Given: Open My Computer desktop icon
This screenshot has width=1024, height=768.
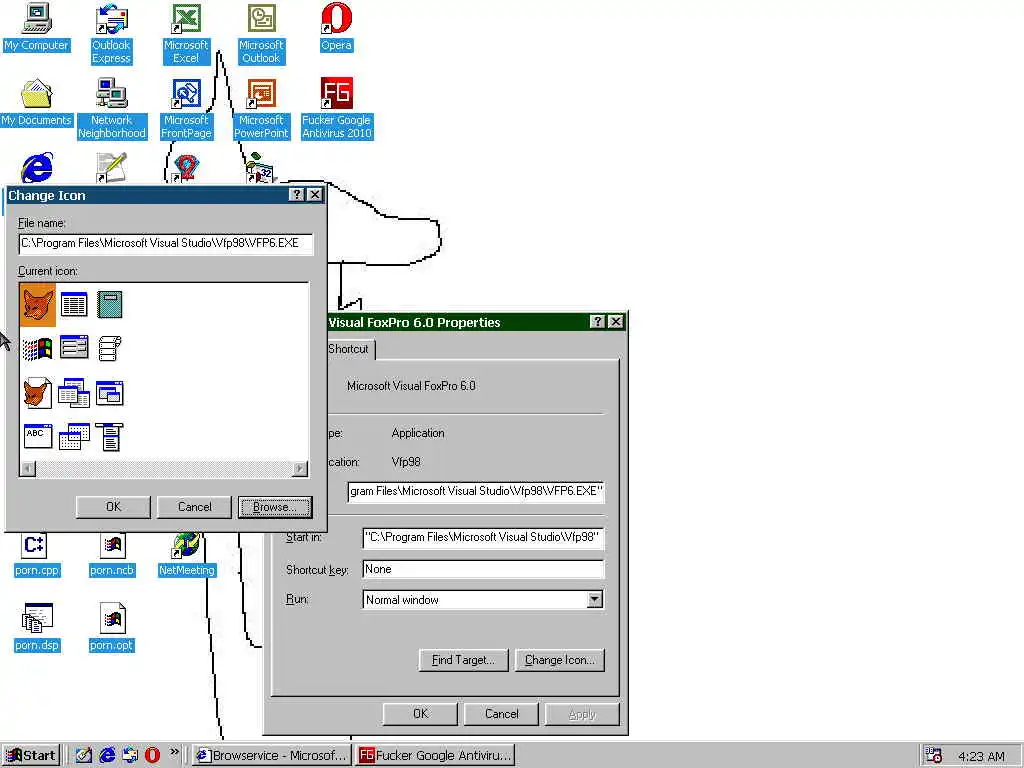Looking at the screenshot, I should pyautogui.click(x=37, y=27).
